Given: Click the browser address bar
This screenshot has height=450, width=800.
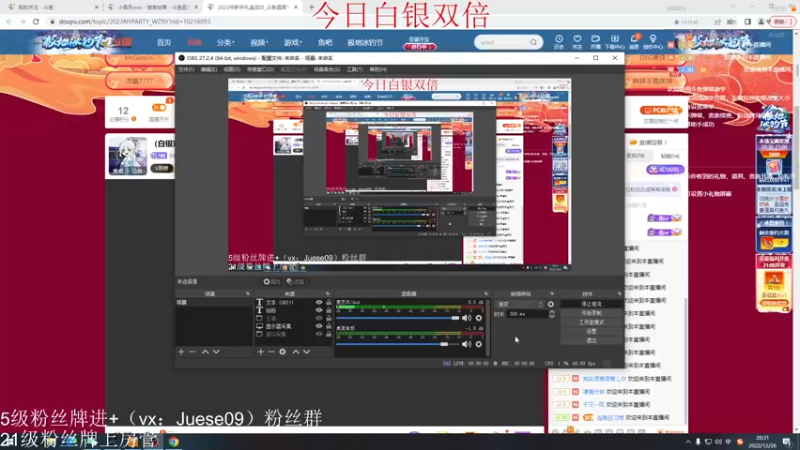Looking at the screenshot, I should pyautogui.click(x=357, y=22).
